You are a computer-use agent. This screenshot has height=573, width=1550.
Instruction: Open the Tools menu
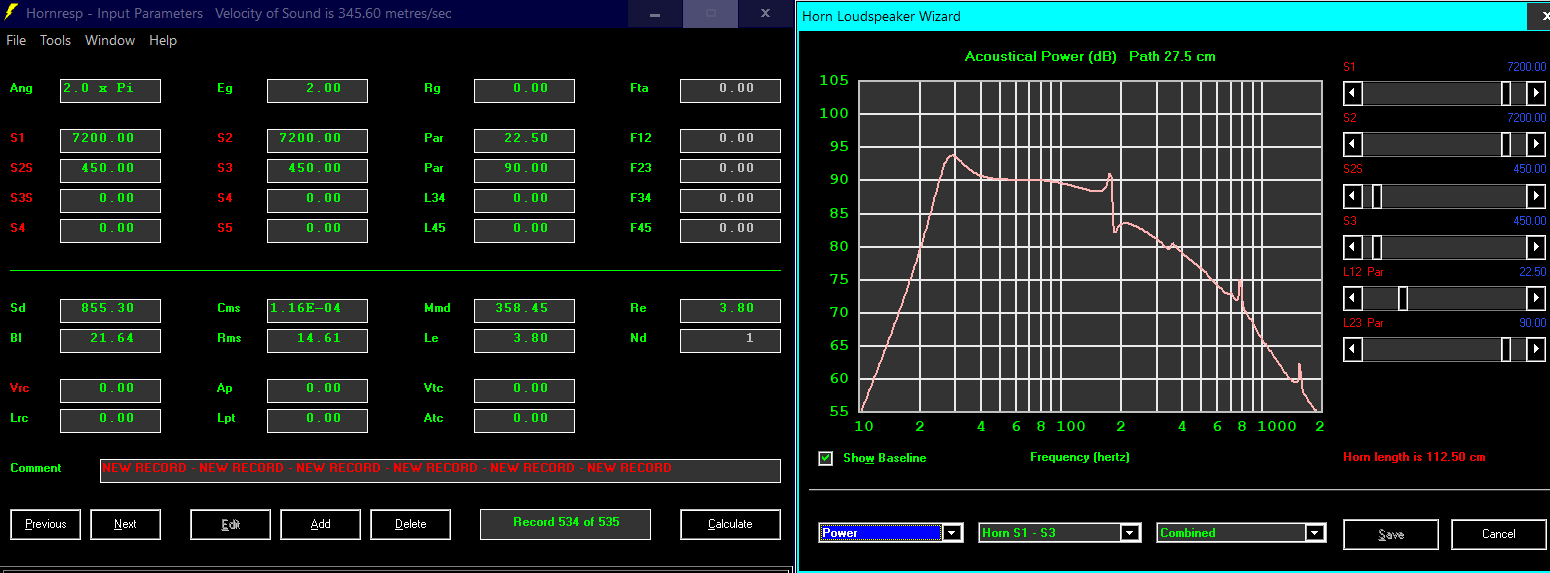click(55, 41)
